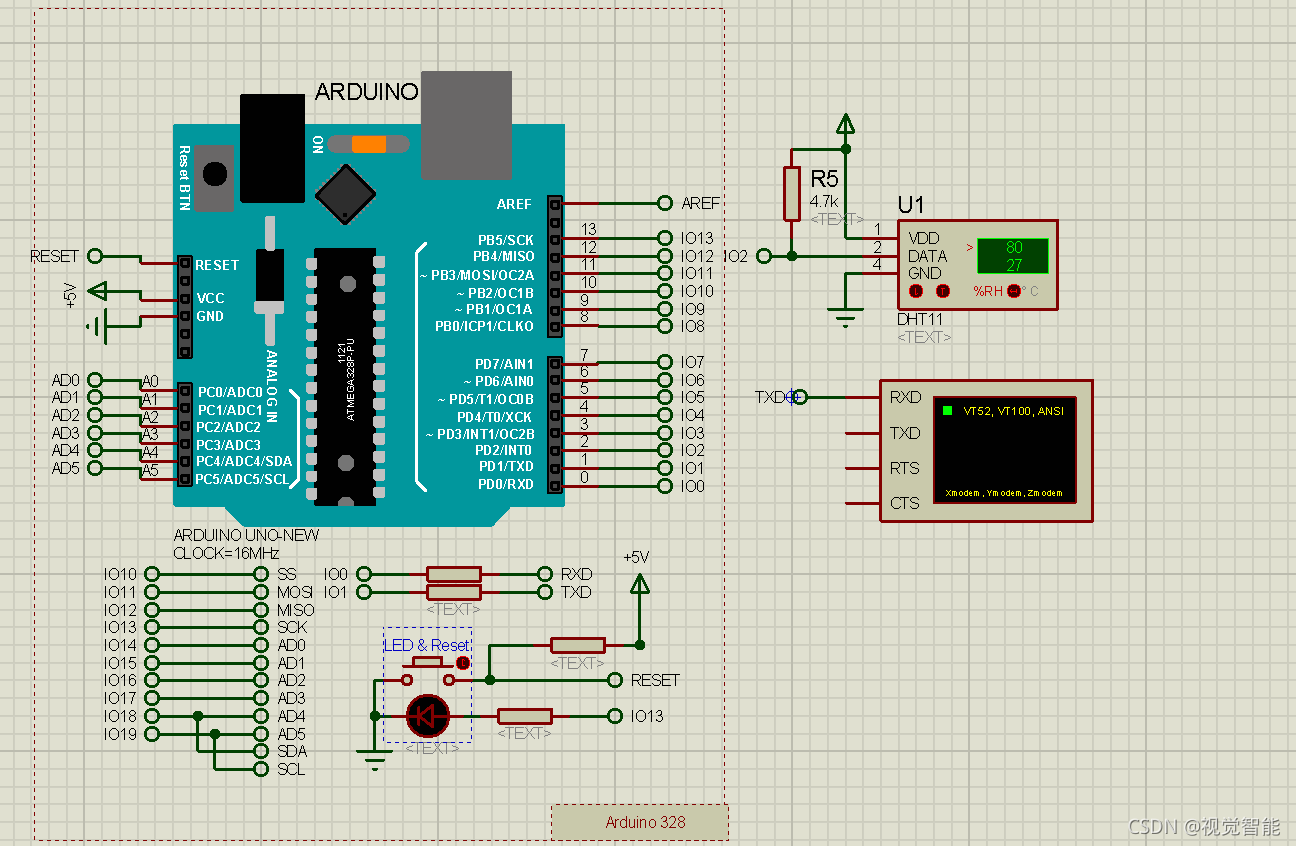Select the resistor on the IO0–RXD line
Viewport: 1296px width, 846px height.
tap(454, 574)
